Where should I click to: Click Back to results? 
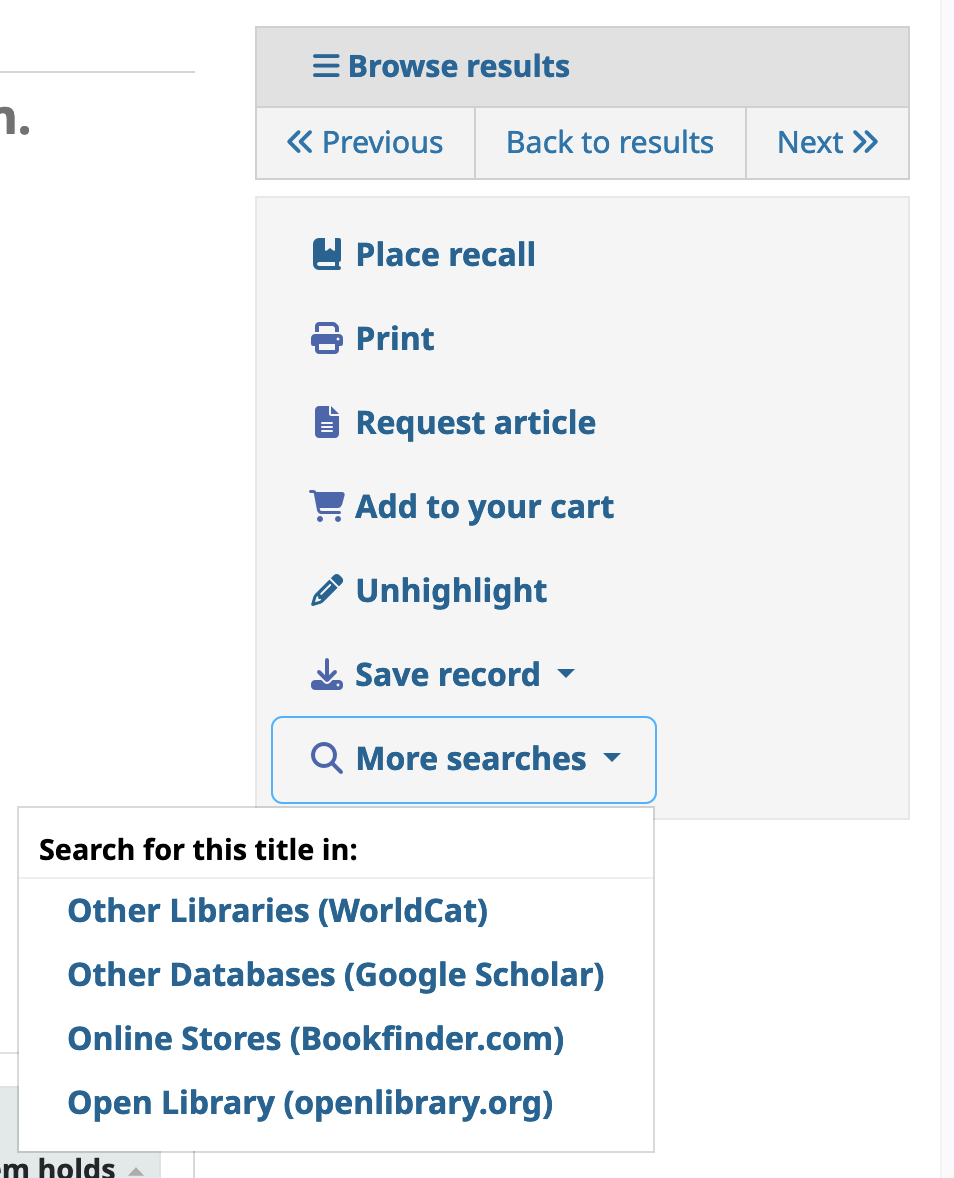pos(610,143)
